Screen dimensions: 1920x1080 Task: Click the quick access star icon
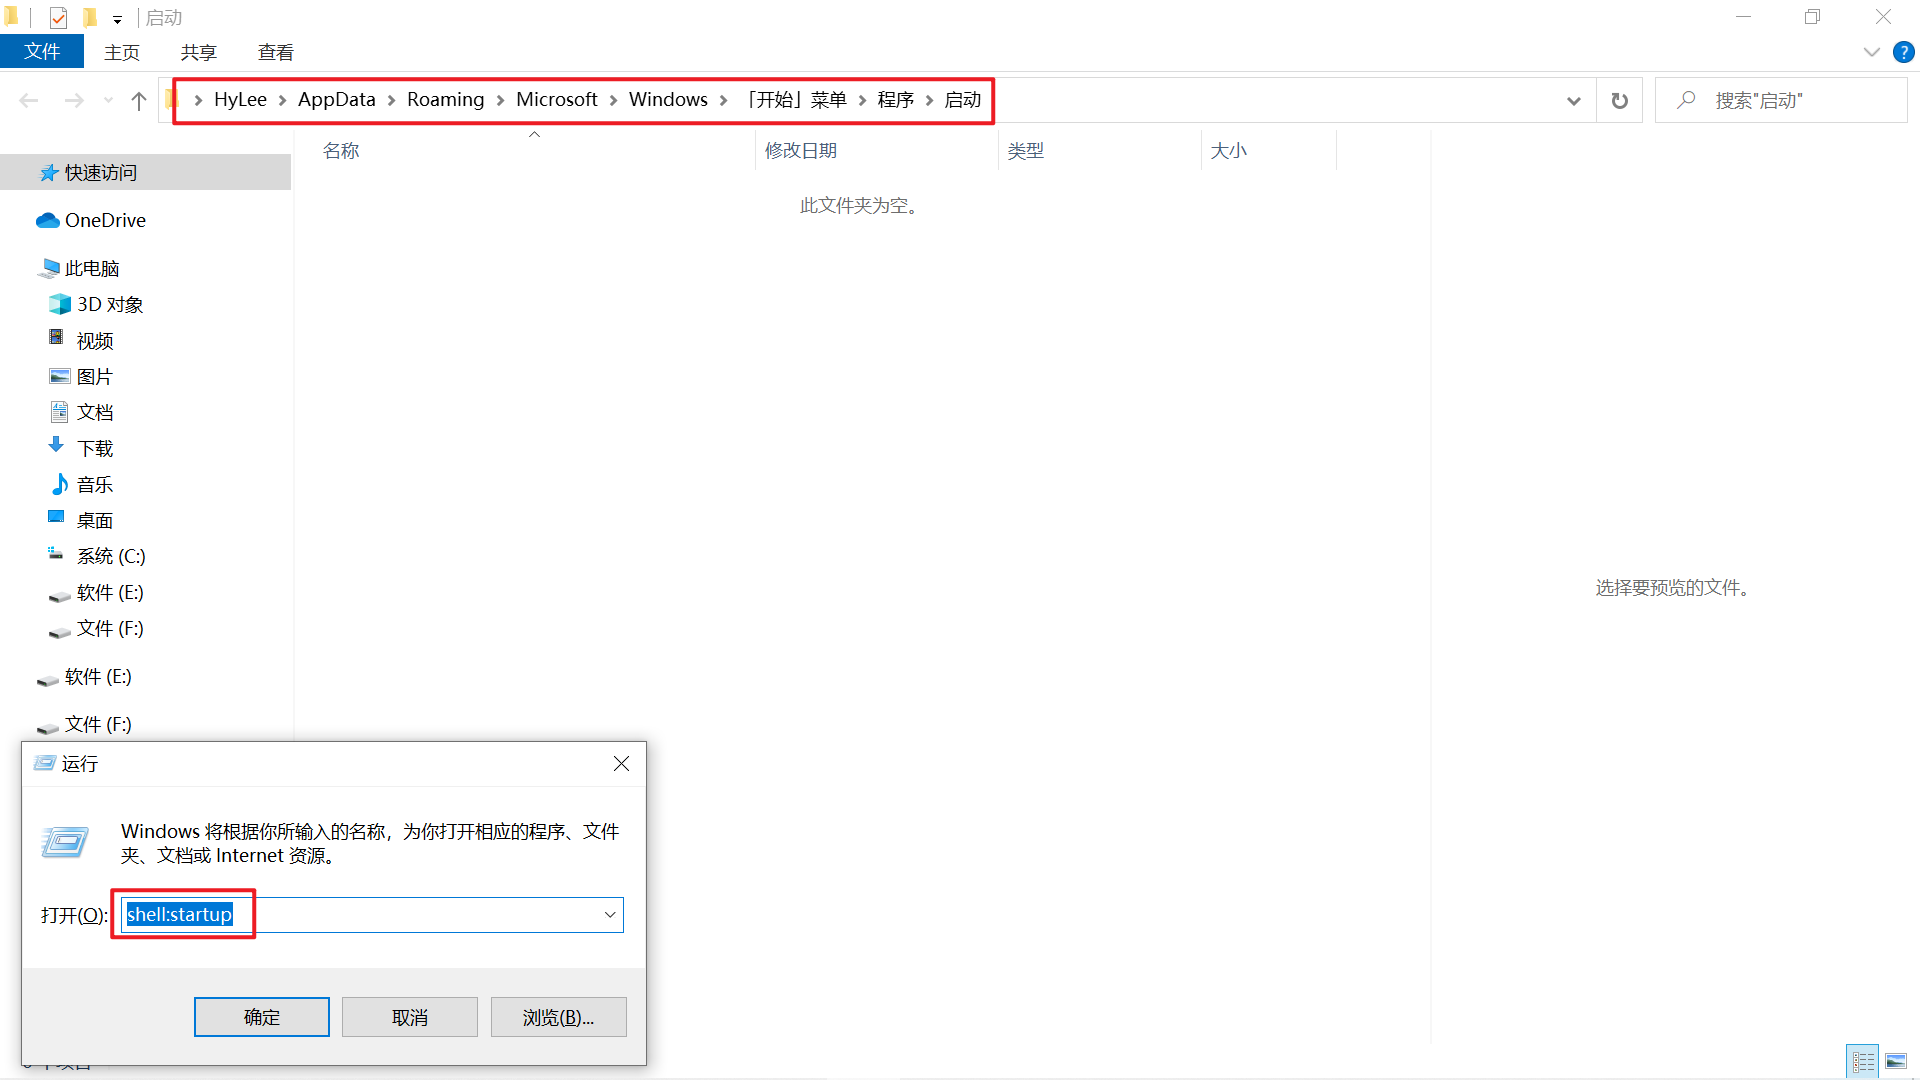click(48, 173)
